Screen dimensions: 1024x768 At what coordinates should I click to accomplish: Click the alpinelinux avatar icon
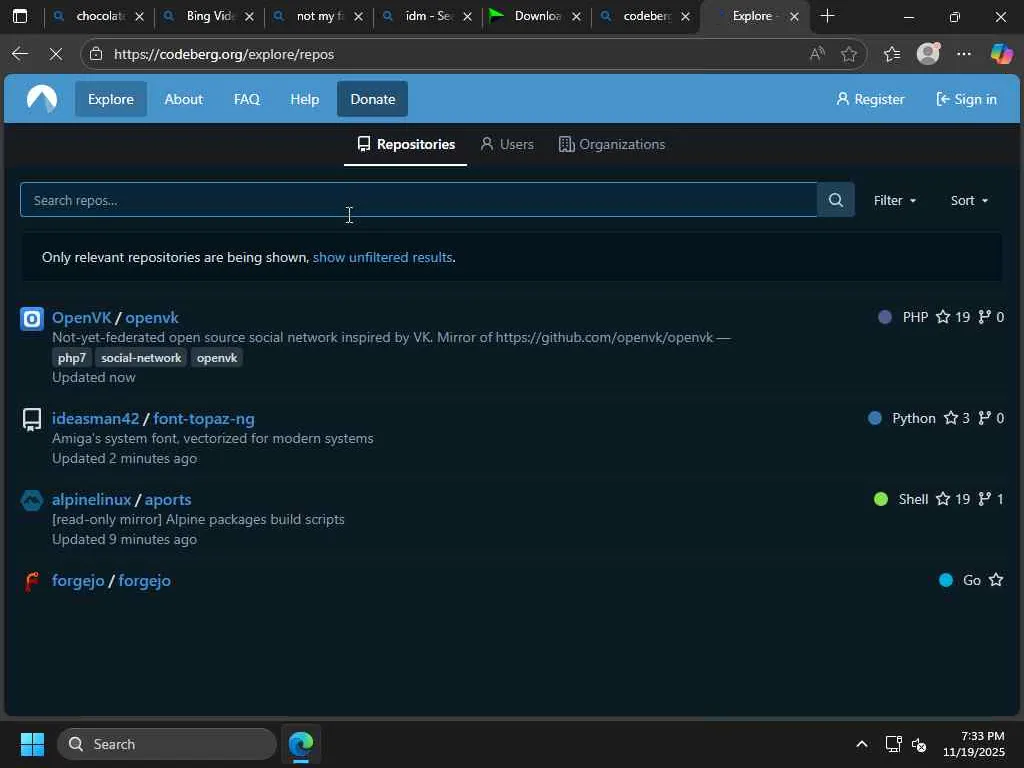click(x=32, y=500)
